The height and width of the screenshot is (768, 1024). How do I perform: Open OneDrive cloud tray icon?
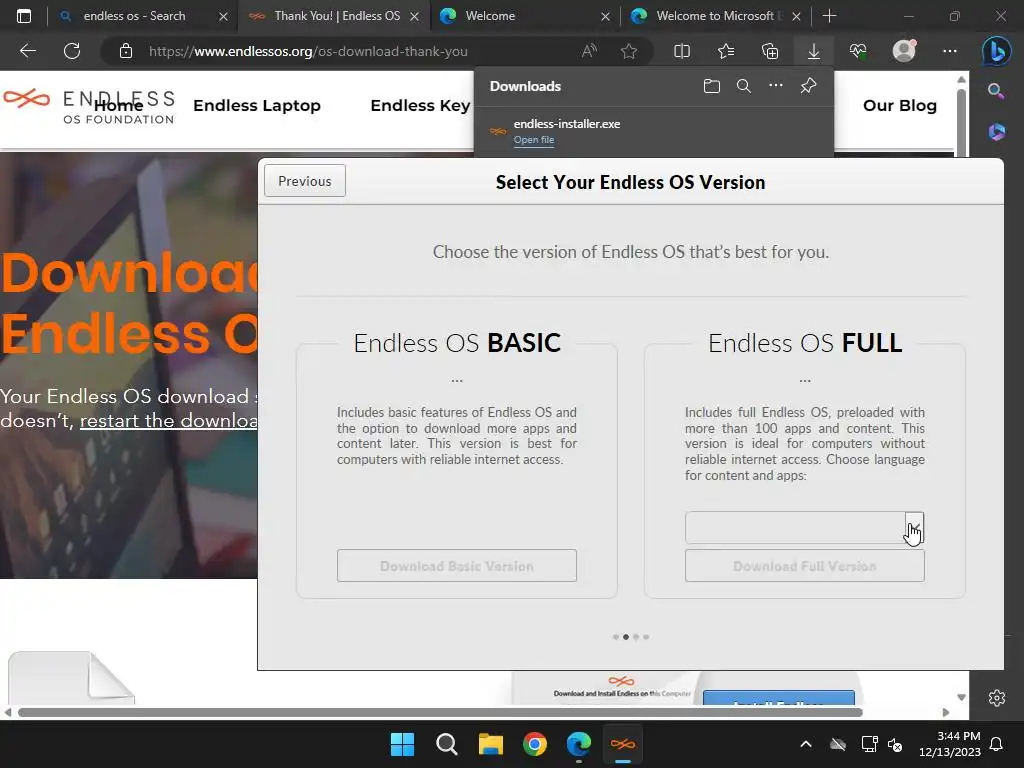click(838, 744)
